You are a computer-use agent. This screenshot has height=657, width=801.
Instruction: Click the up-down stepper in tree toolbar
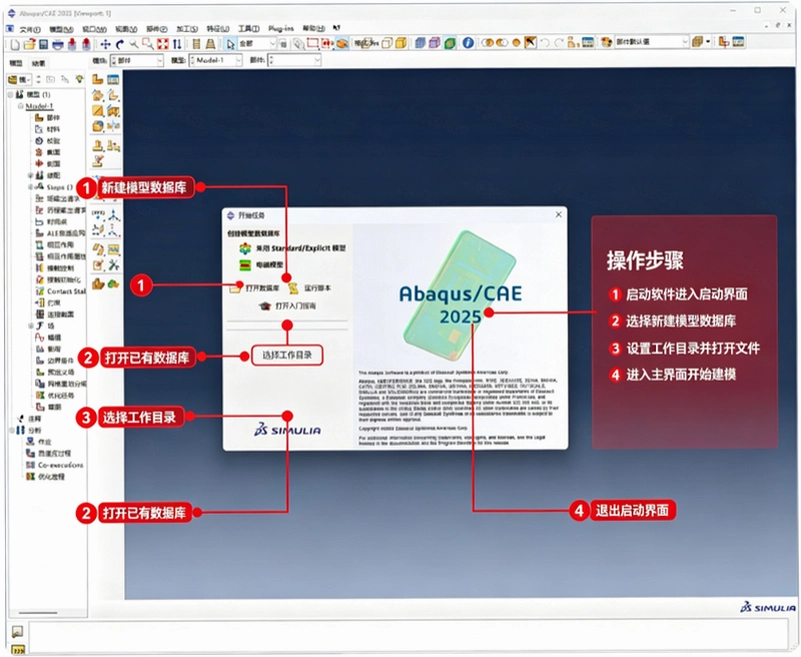[38, 79]
